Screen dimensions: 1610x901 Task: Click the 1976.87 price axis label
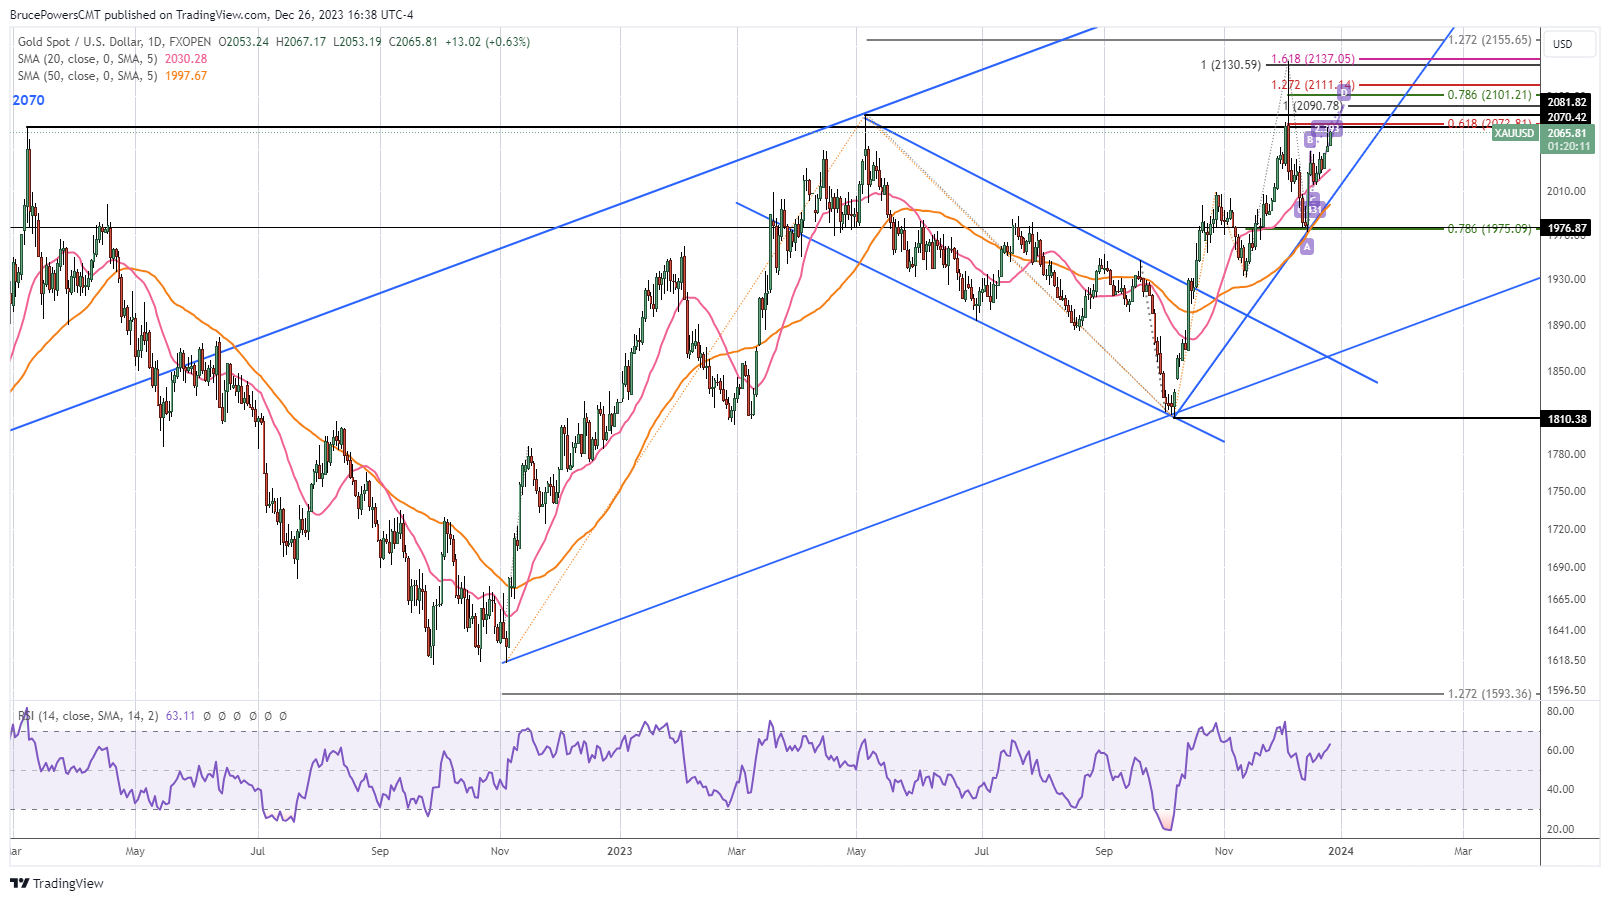[x=1567, y=228]
